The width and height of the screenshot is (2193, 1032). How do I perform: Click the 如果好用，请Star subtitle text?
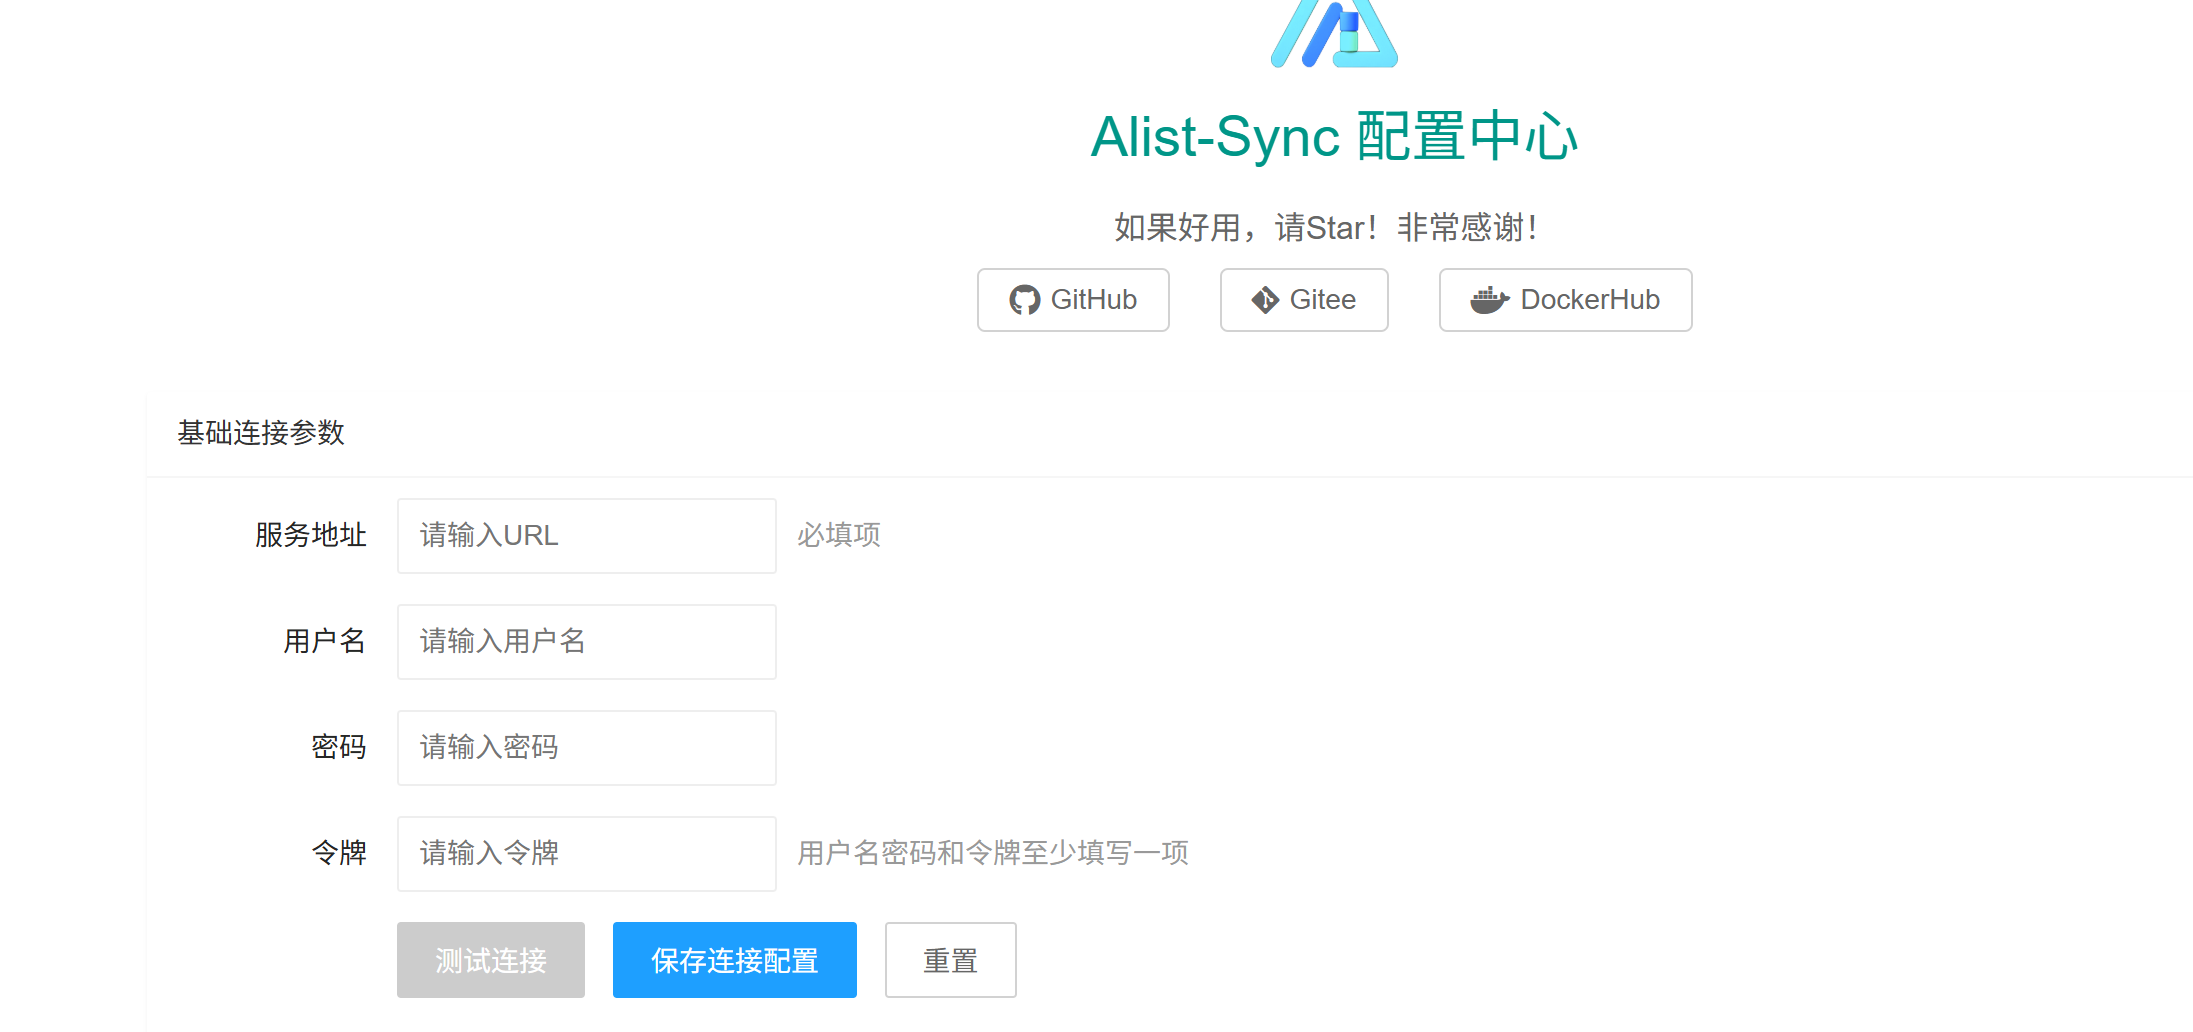pos(1326,228)
